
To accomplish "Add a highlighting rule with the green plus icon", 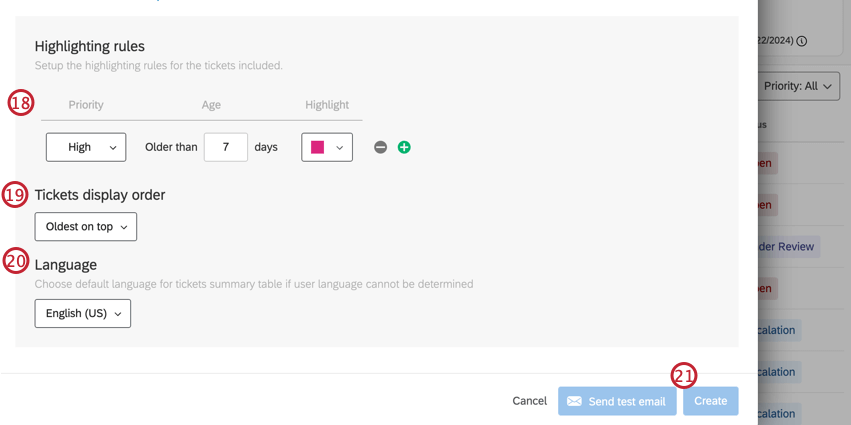I will click(404, 147).
